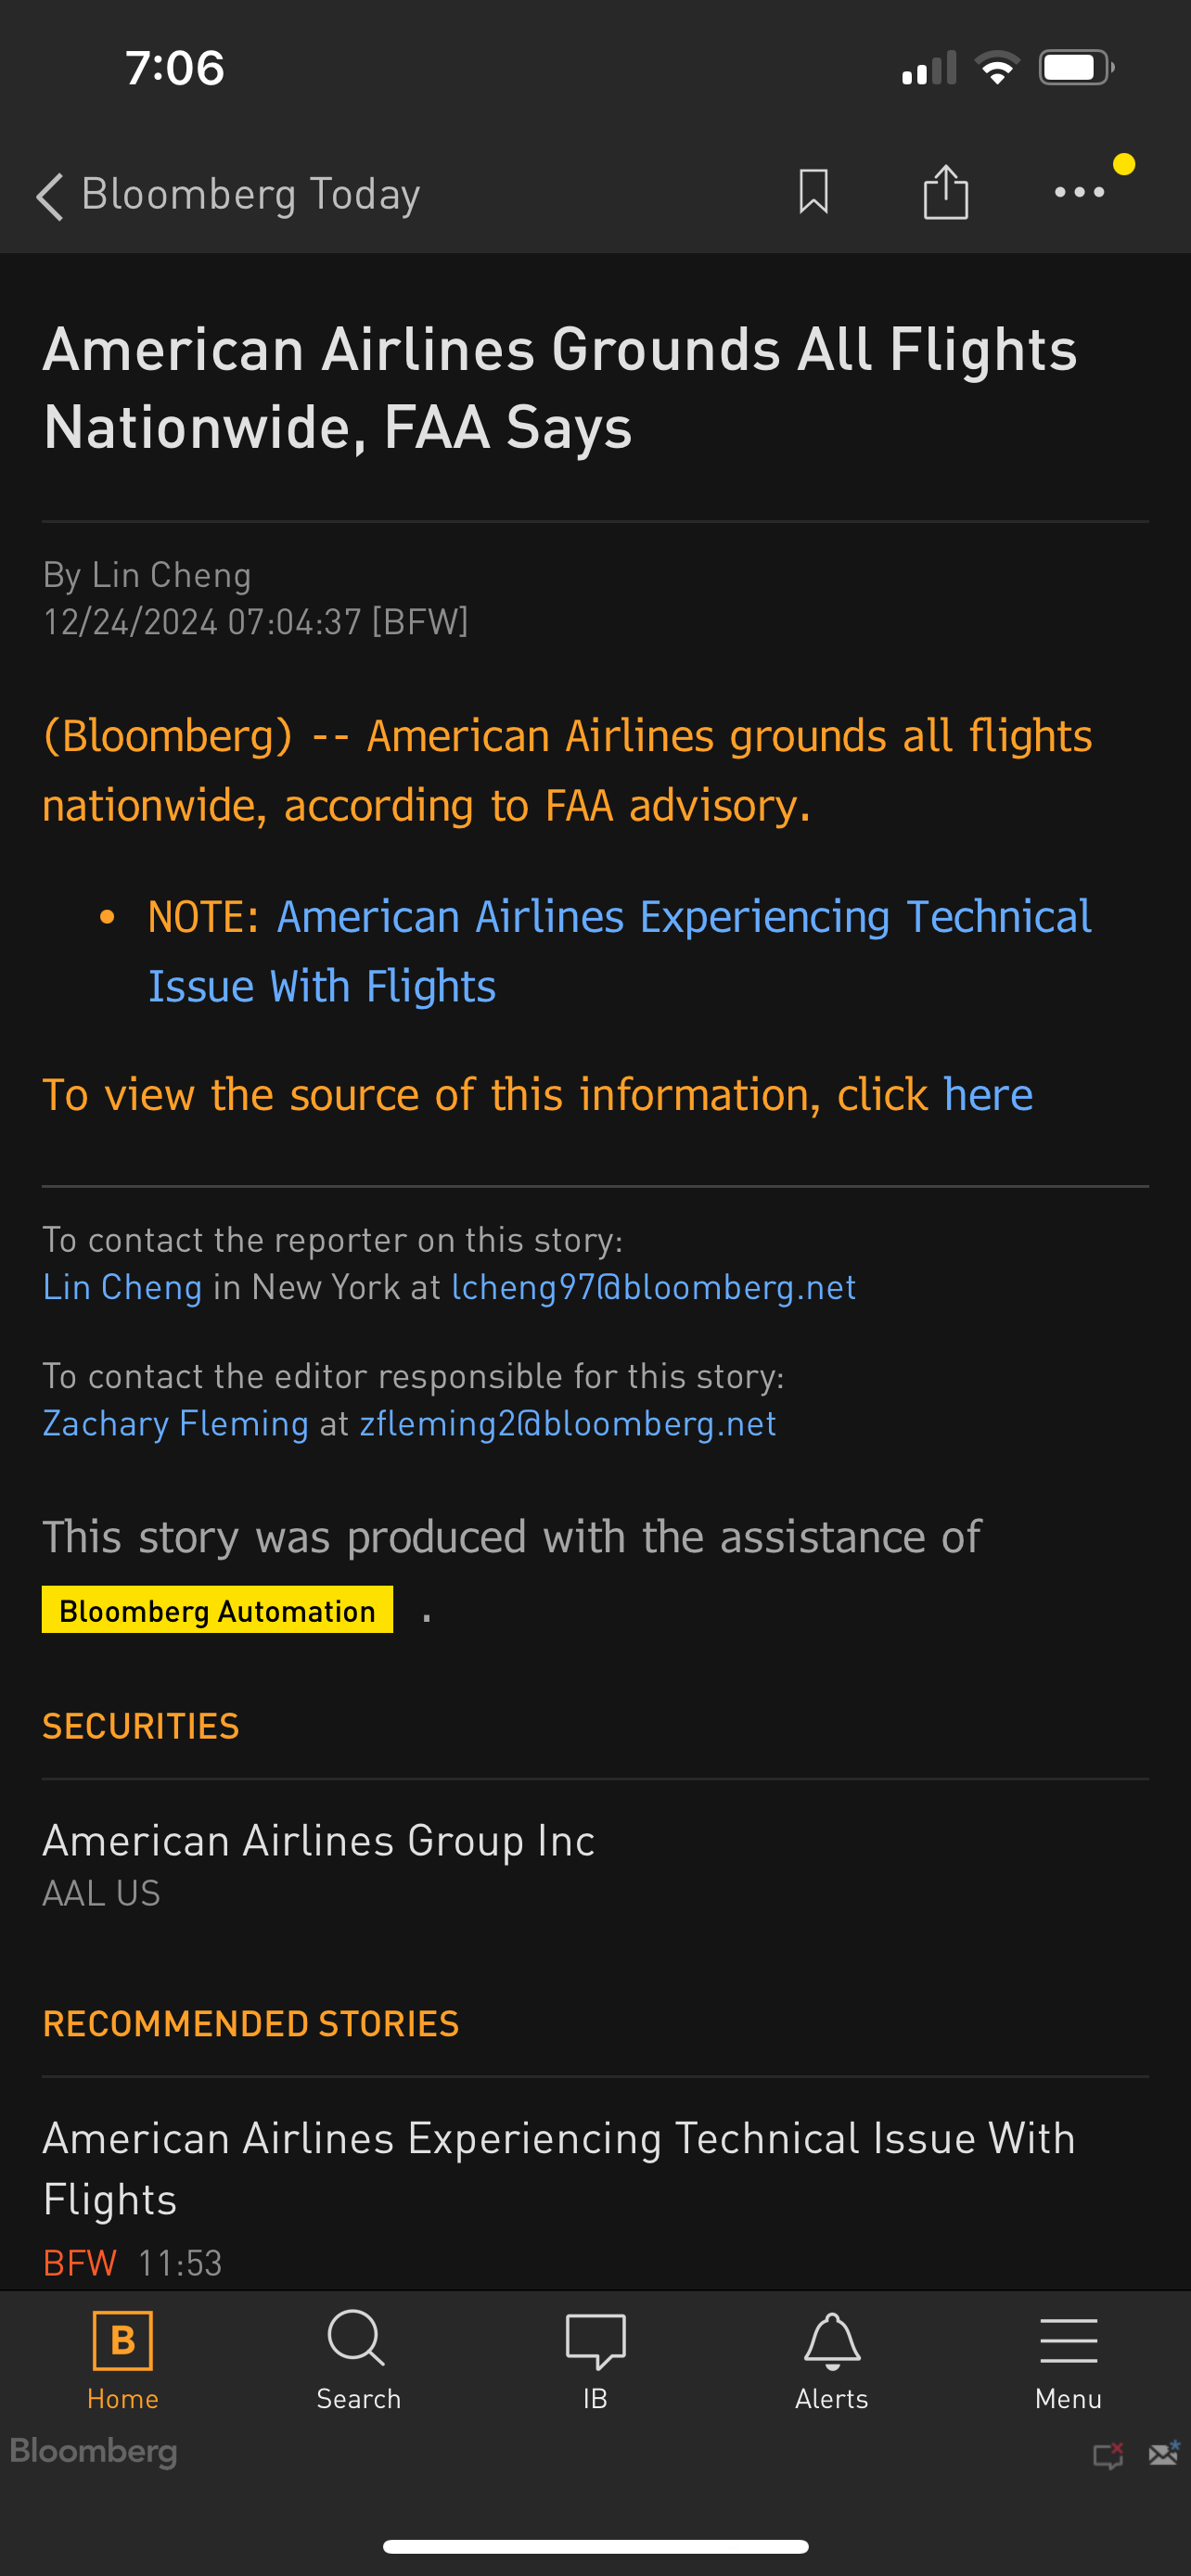
Task: Open the Search tab
Action: pos(357,2359)
